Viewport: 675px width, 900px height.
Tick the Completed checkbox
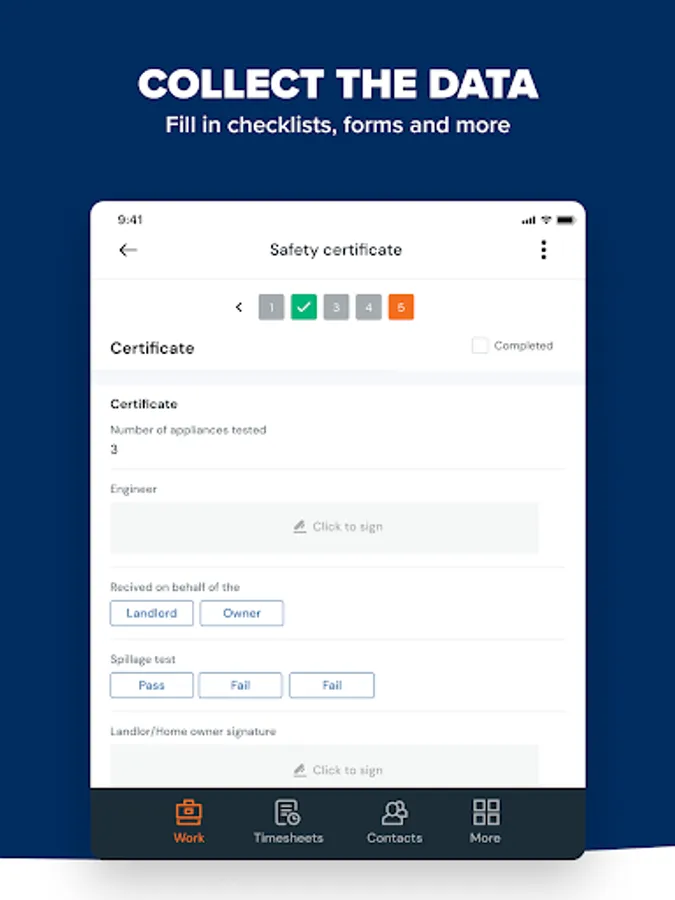click(x=479, y=346)
